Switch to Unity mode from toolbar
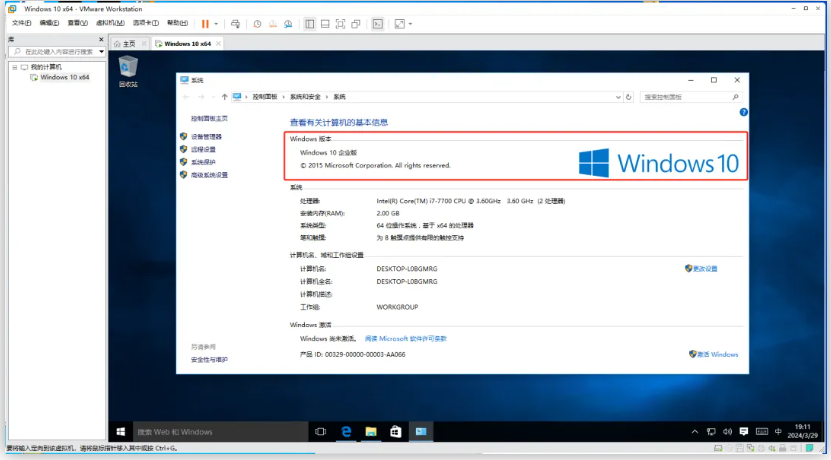The image size is (831, 460). pos(356,24)
